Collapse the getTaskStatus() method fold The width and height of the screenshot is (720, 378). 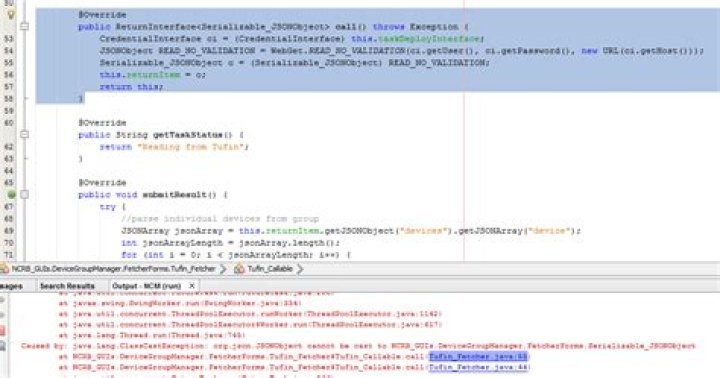[x=24, y=135]
